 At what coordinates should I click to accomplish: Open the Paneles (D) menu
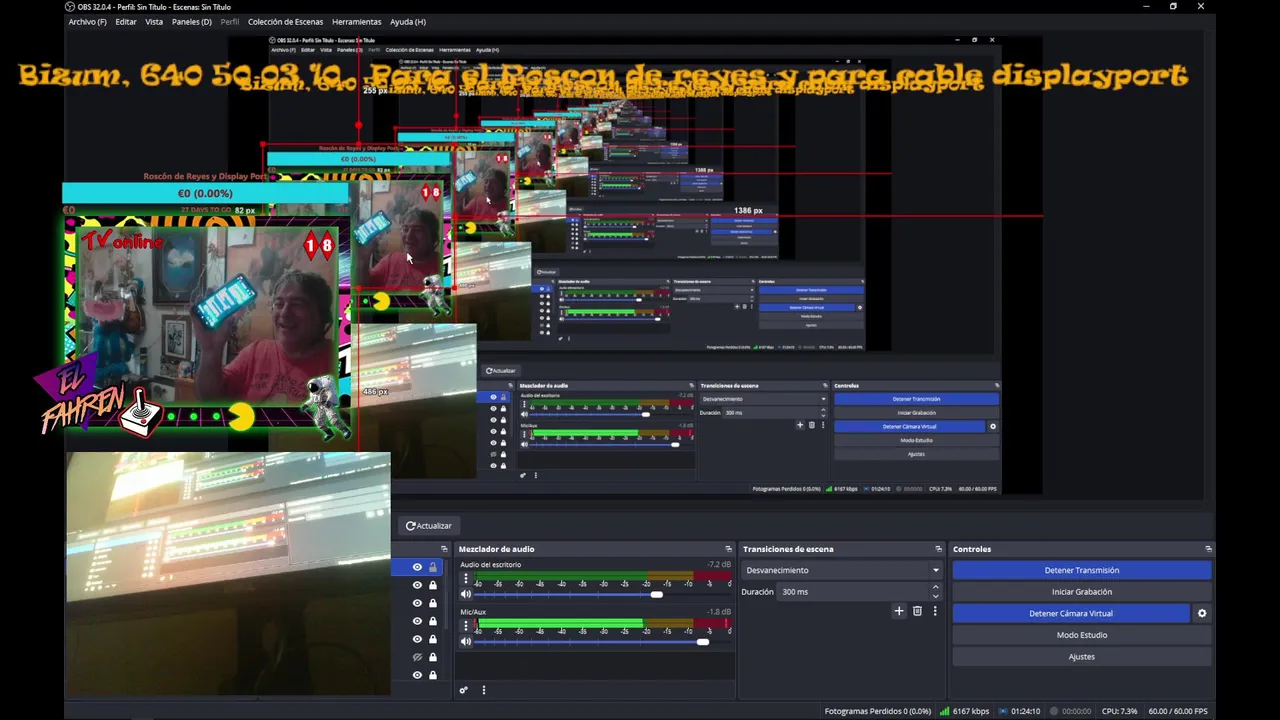[x=191, y=22]
